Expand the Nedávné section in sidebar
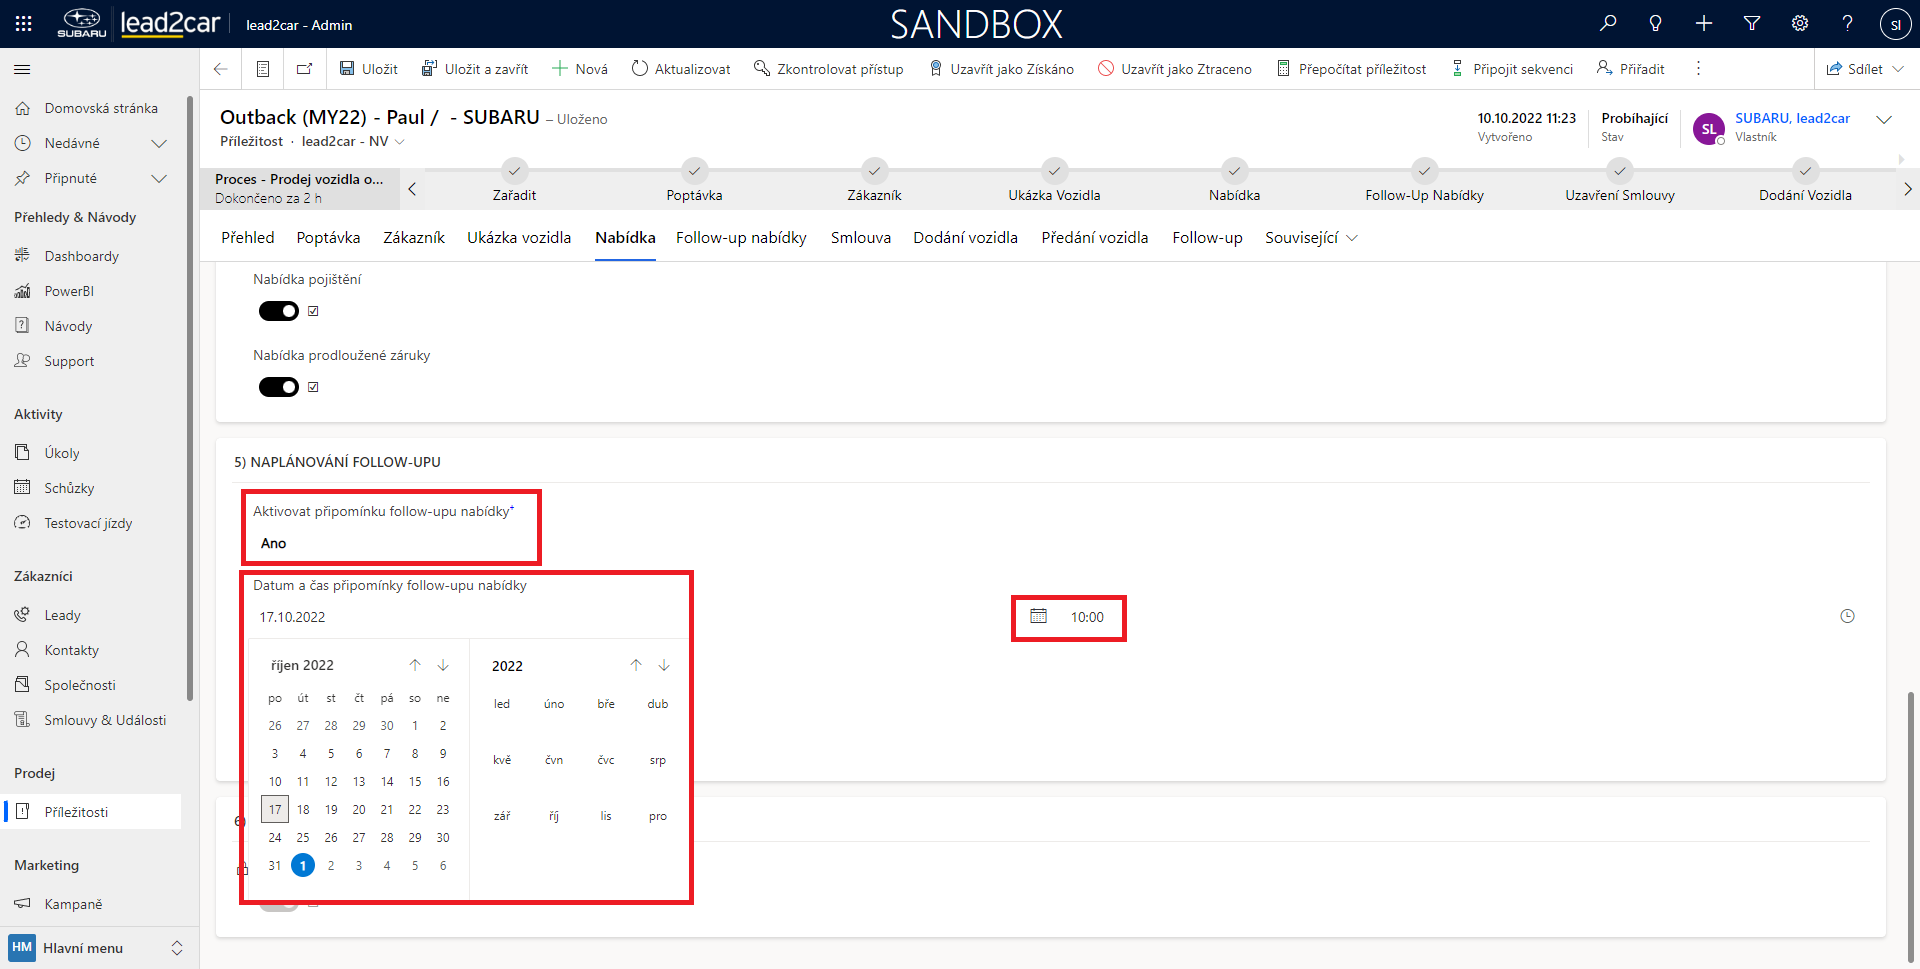This screenshot has height=969, width=1920. pos(158,143)
